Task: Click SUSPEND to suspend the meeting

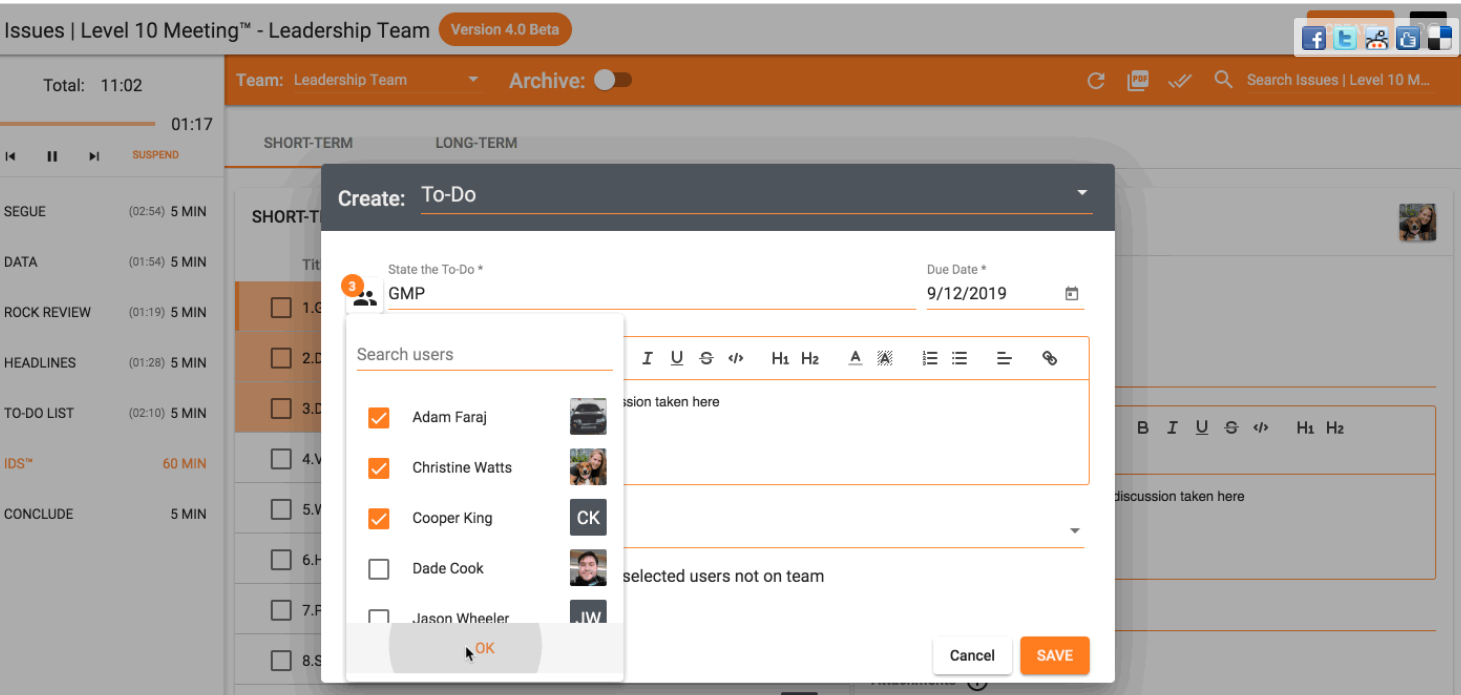Action: (x=156, y=155)
